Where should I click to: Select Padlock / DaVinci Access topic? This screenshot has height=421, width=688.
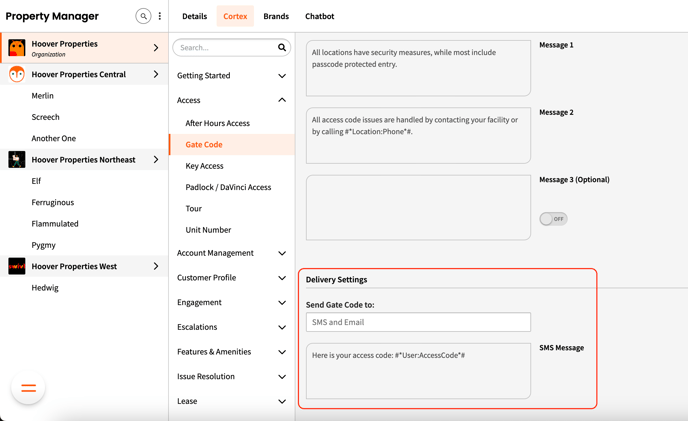(228, 187)
